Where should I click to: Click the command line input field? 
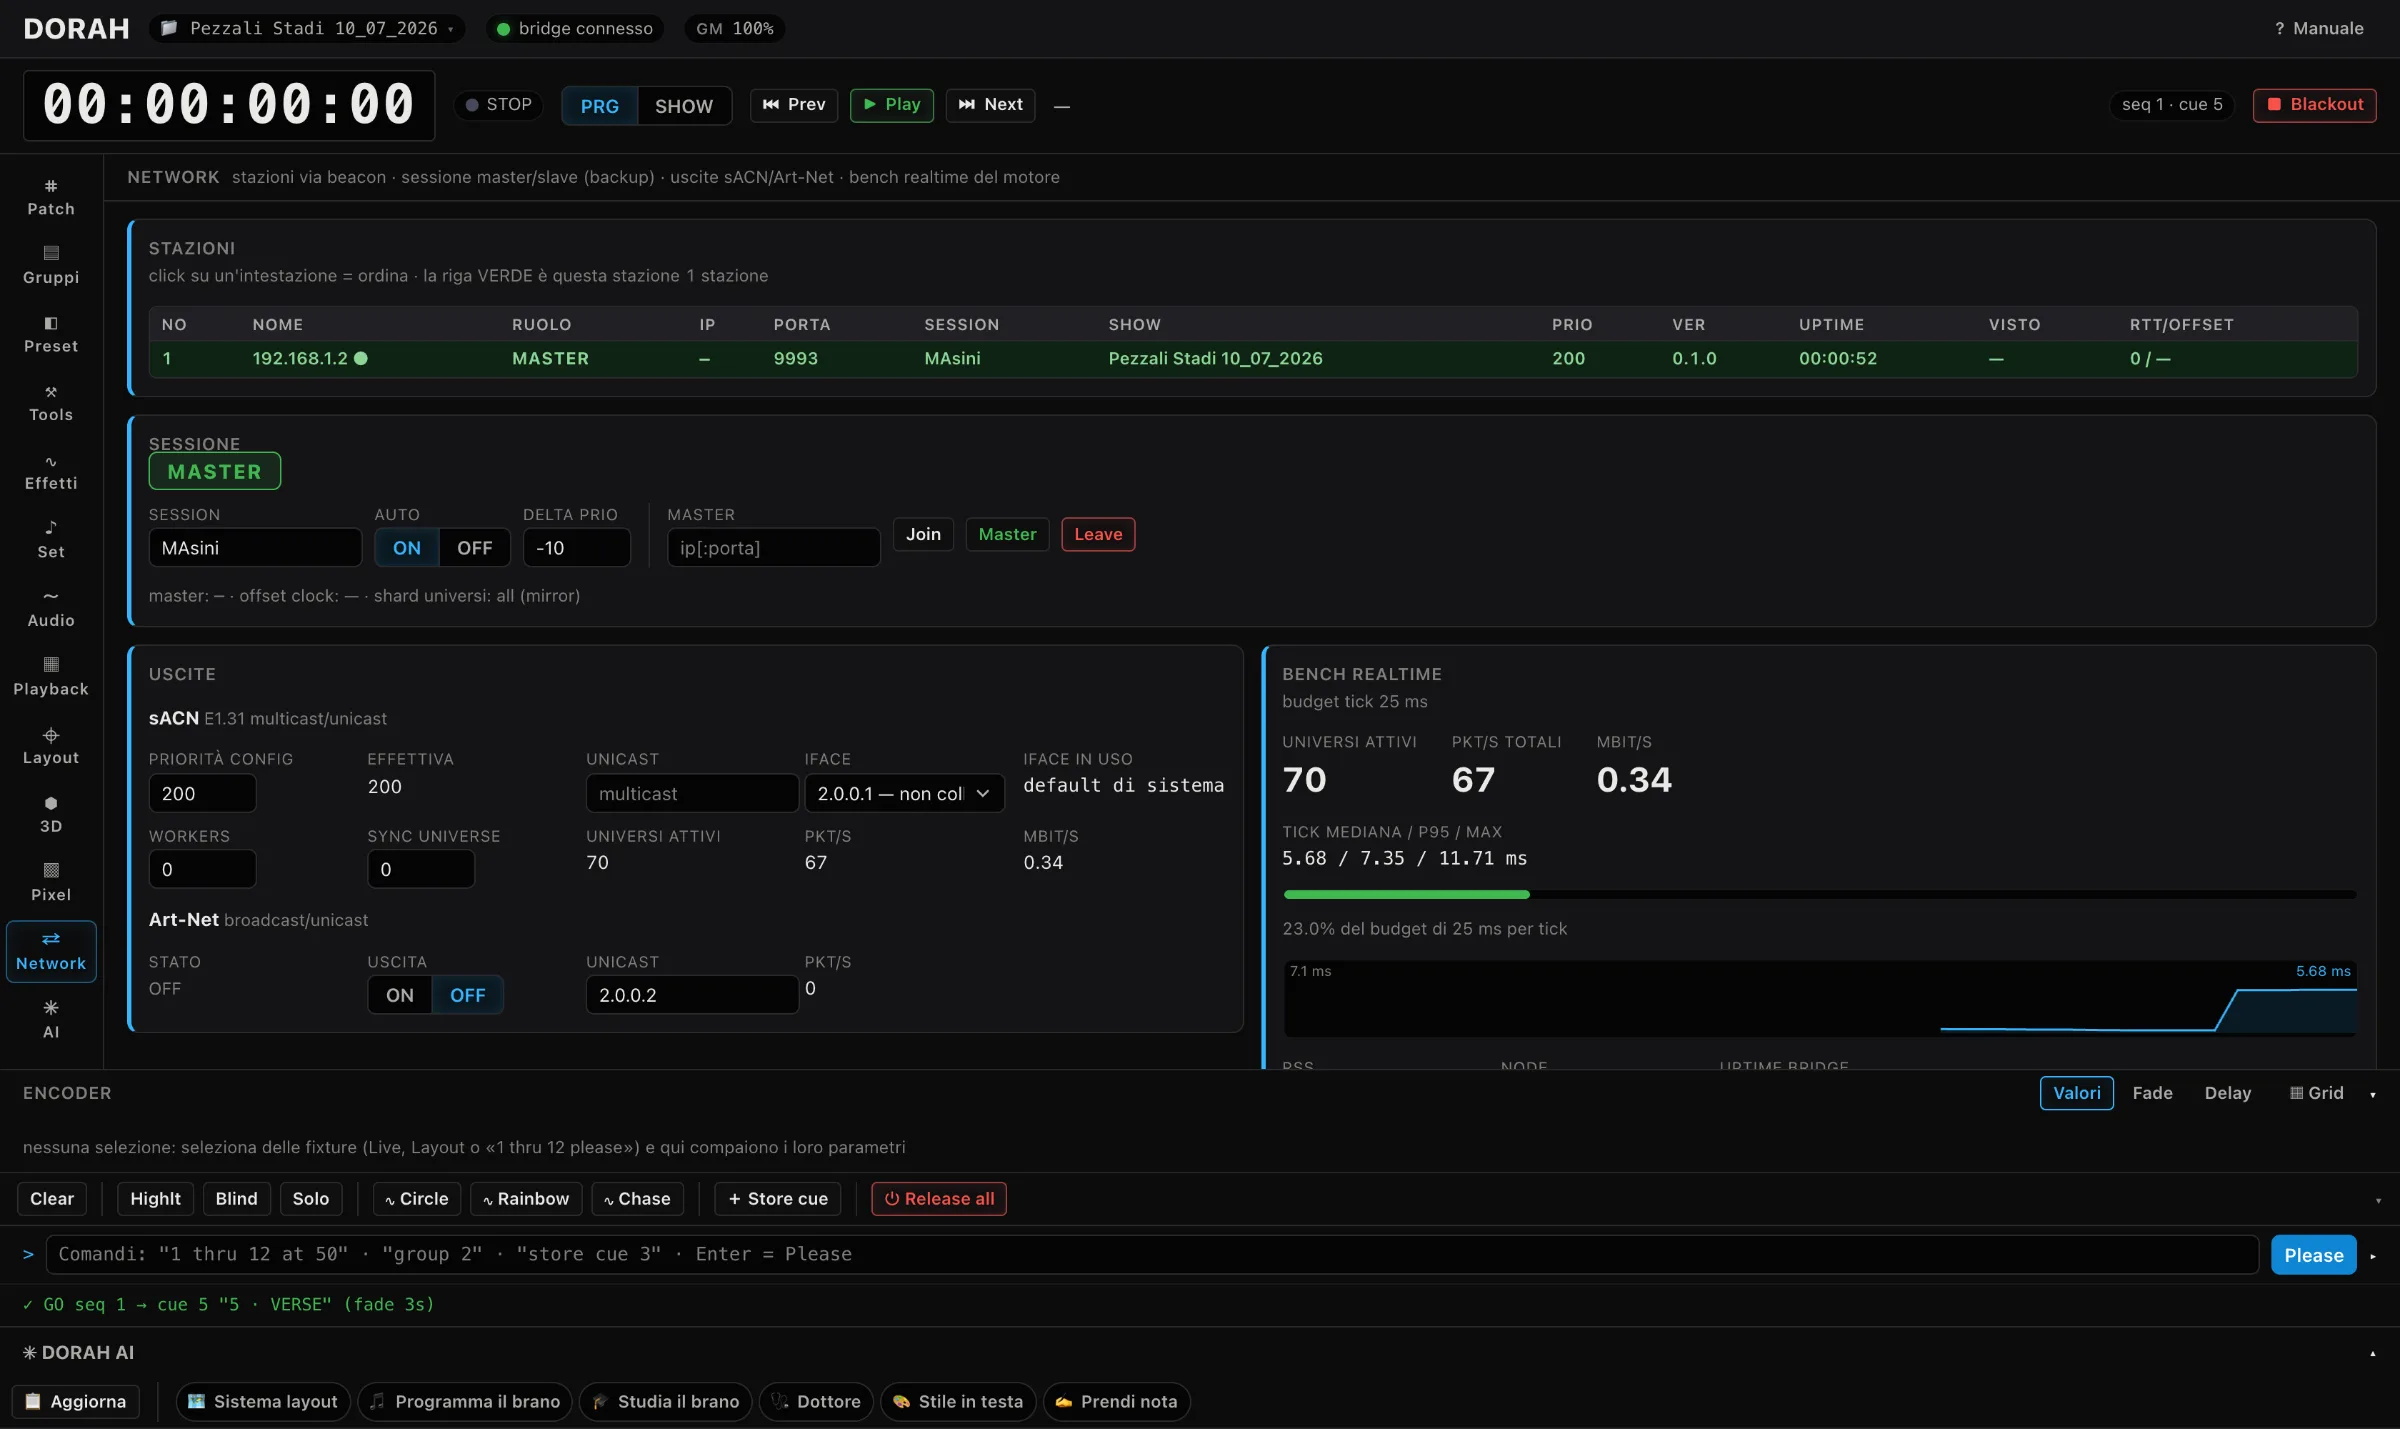[x=1152, y=1254]
